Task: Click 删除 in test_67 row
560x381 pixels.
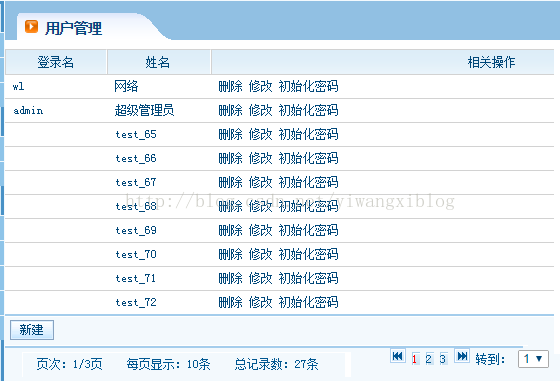Action: pyautogui.click(x=230, y=182)
